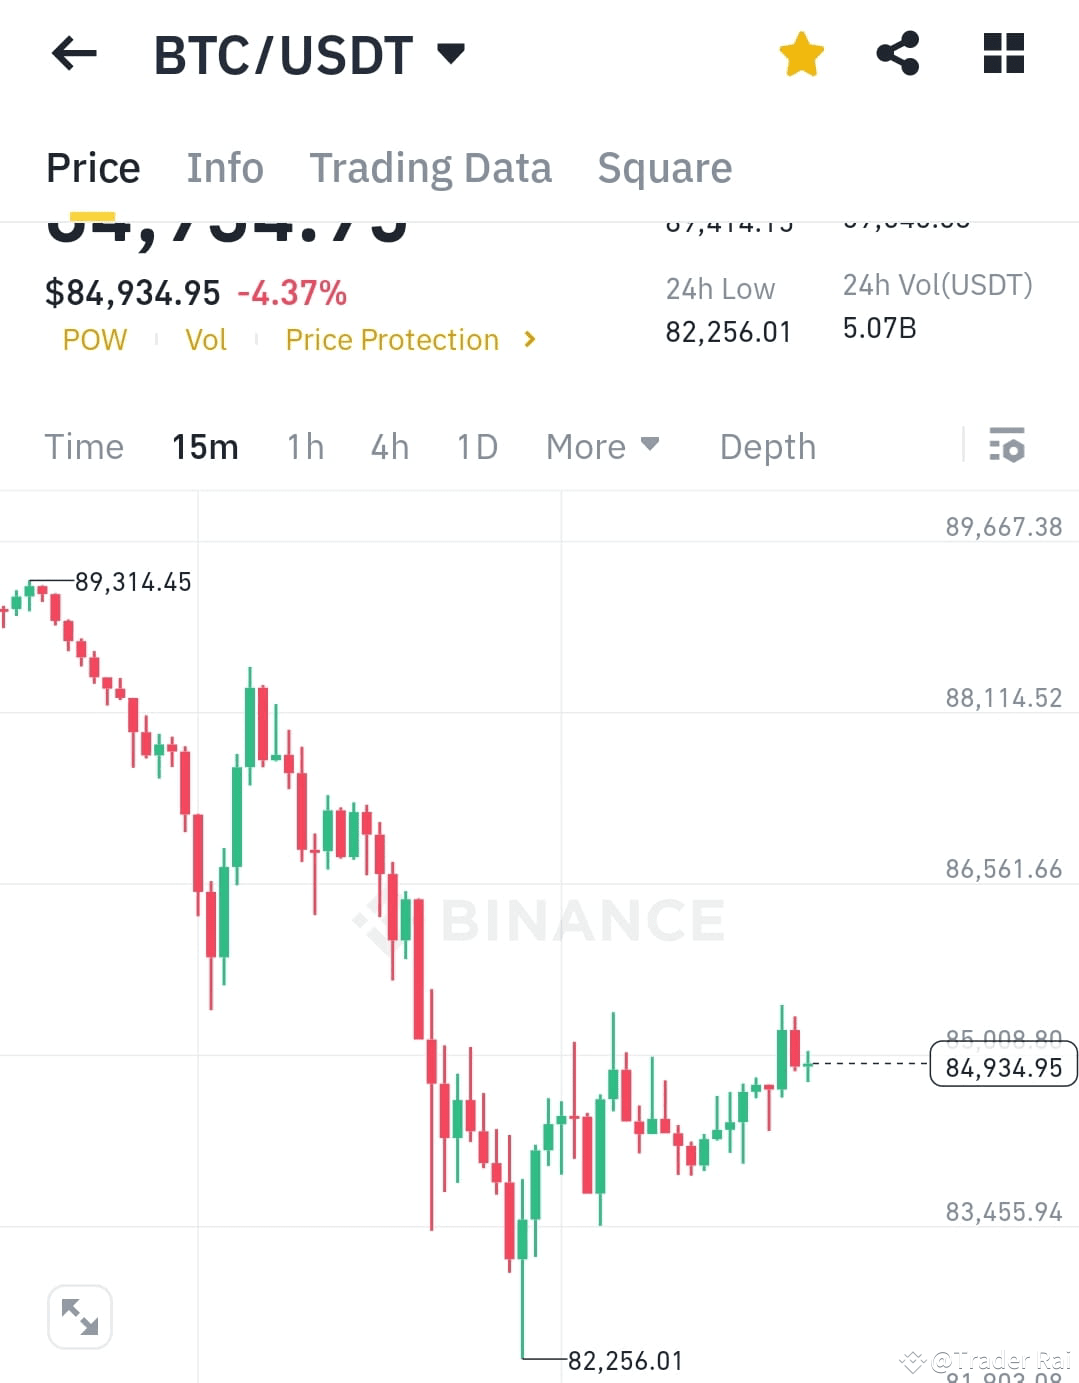Tap the current price label 84,934.95
Image resolution: width=1079 pixels, height=1383 pixels.
[x=1001, y=1066]
